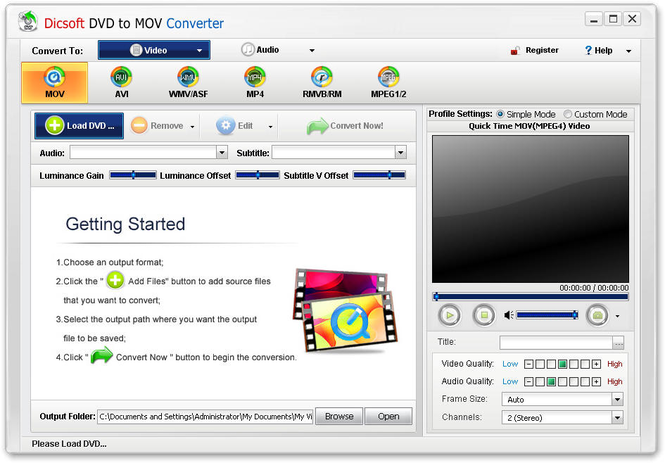The width and height of the screenshot is (665, 463).
Task: Open the Audio convert-to dropdown
Action: [x=278, y=50]
